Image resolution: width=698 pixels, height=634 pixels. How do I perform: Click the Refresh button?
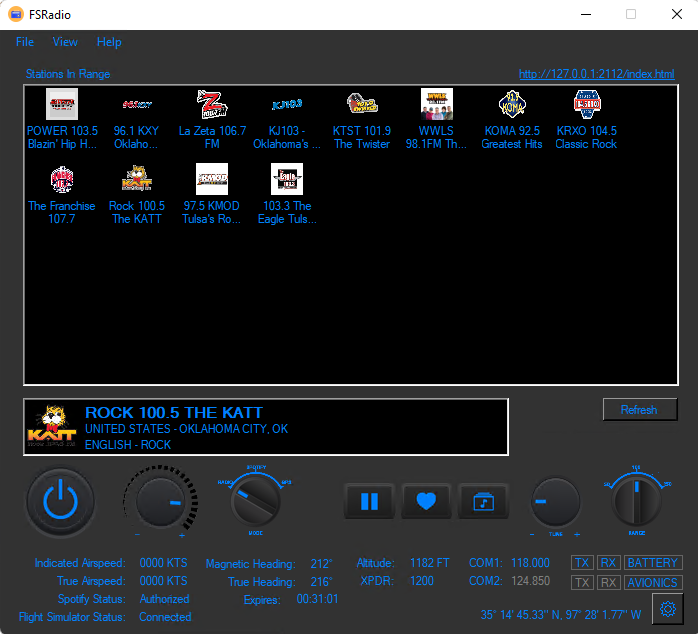tap(639, 409)
